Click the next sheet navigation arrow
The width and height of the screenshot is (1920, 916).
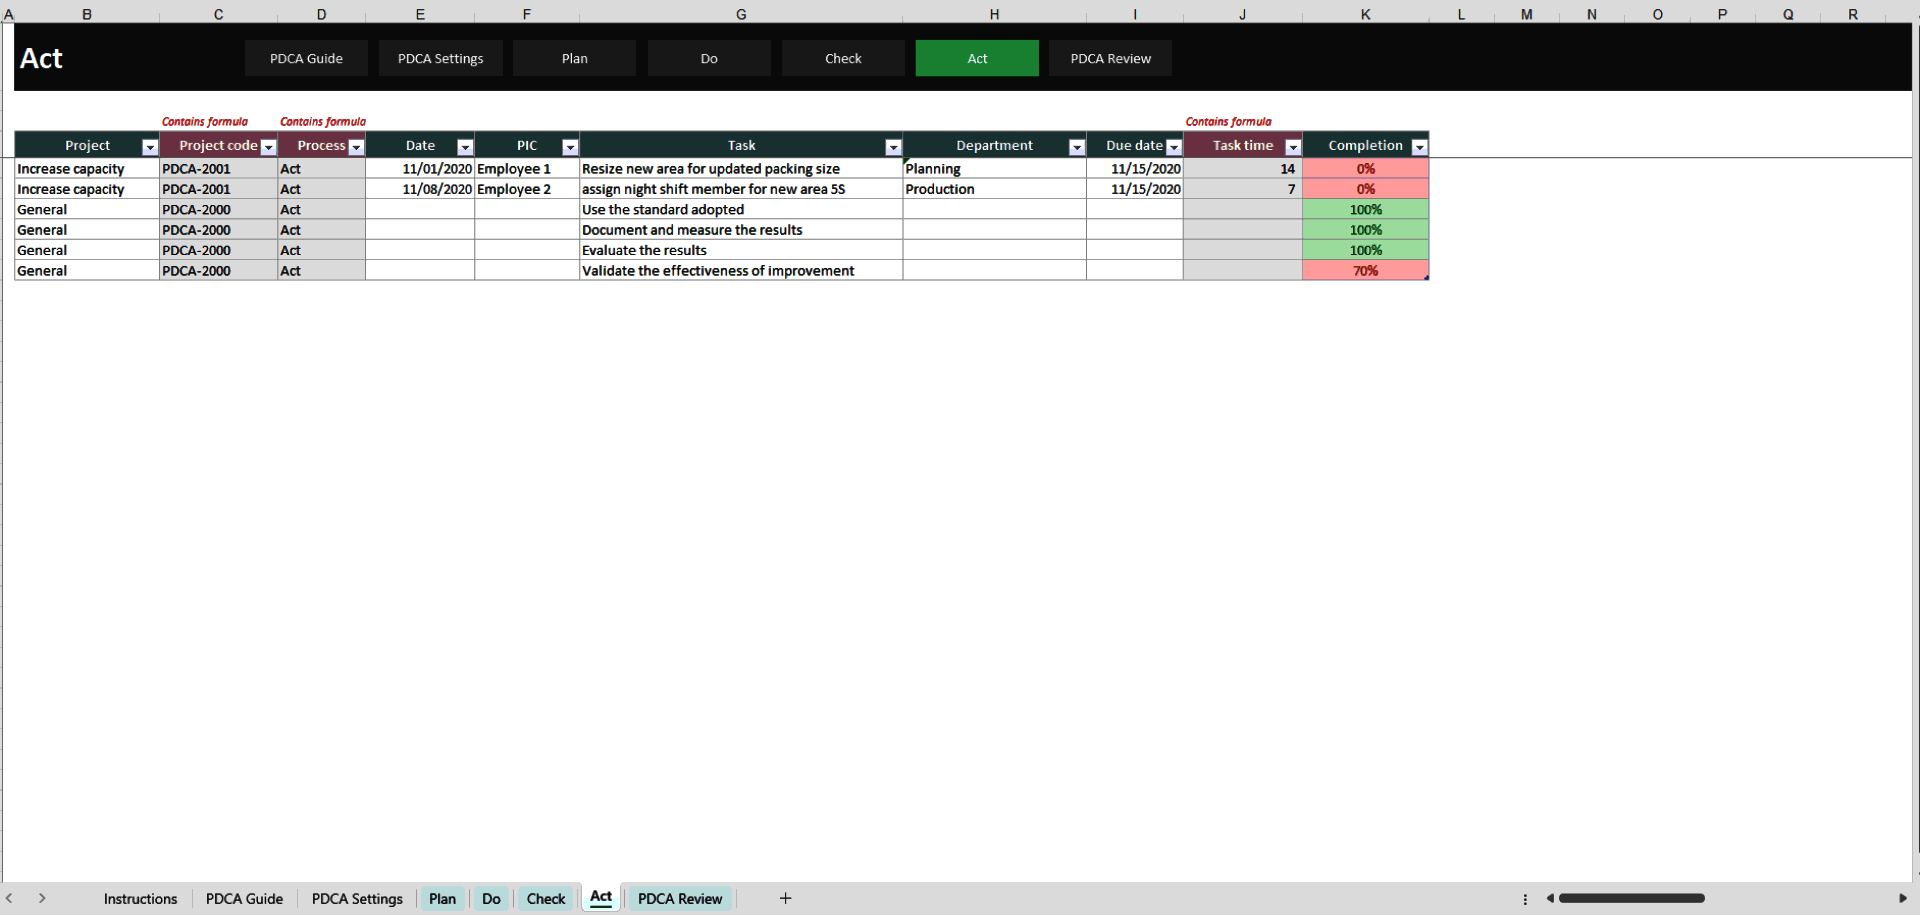click(x=43, y=898)
